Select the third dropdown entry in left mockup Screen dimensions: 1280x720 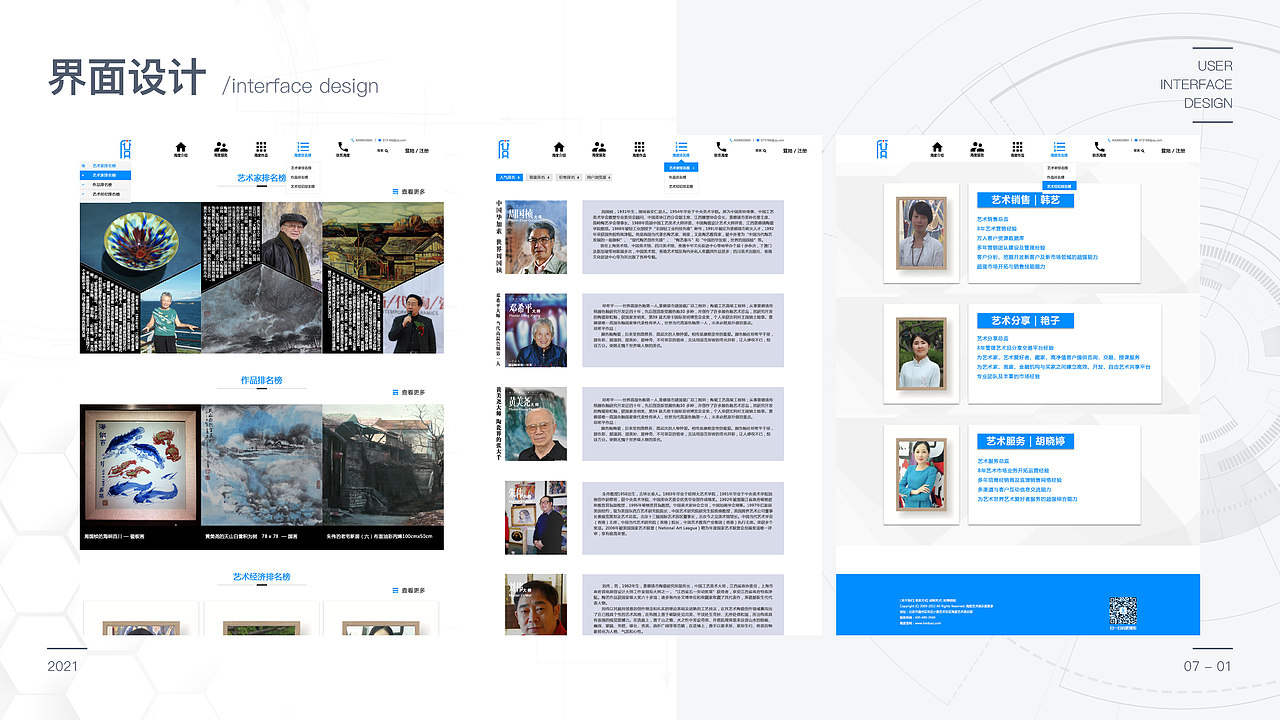(303, 186)
